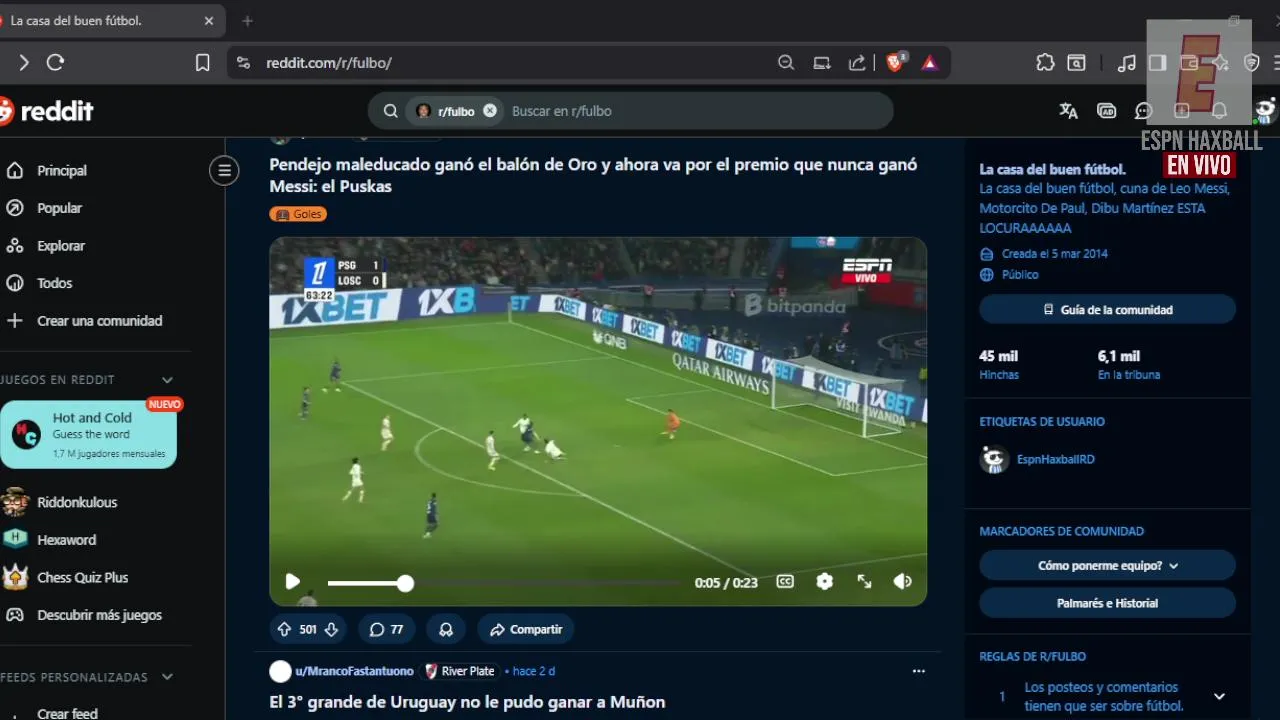Share the post with Compartir
Viewport: 1280px width, 720px height.
(525, 629)
